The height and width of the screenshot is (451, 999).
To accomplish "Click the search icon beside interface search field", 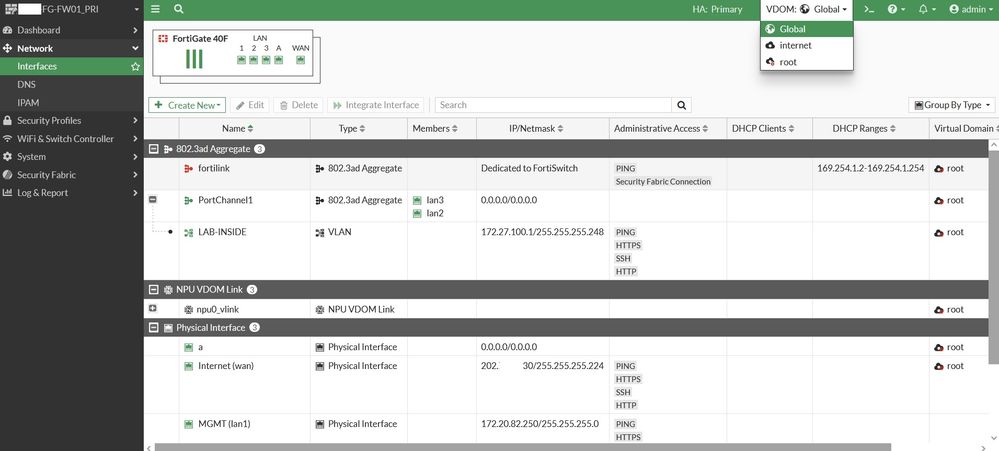I will tap(682, 105).
